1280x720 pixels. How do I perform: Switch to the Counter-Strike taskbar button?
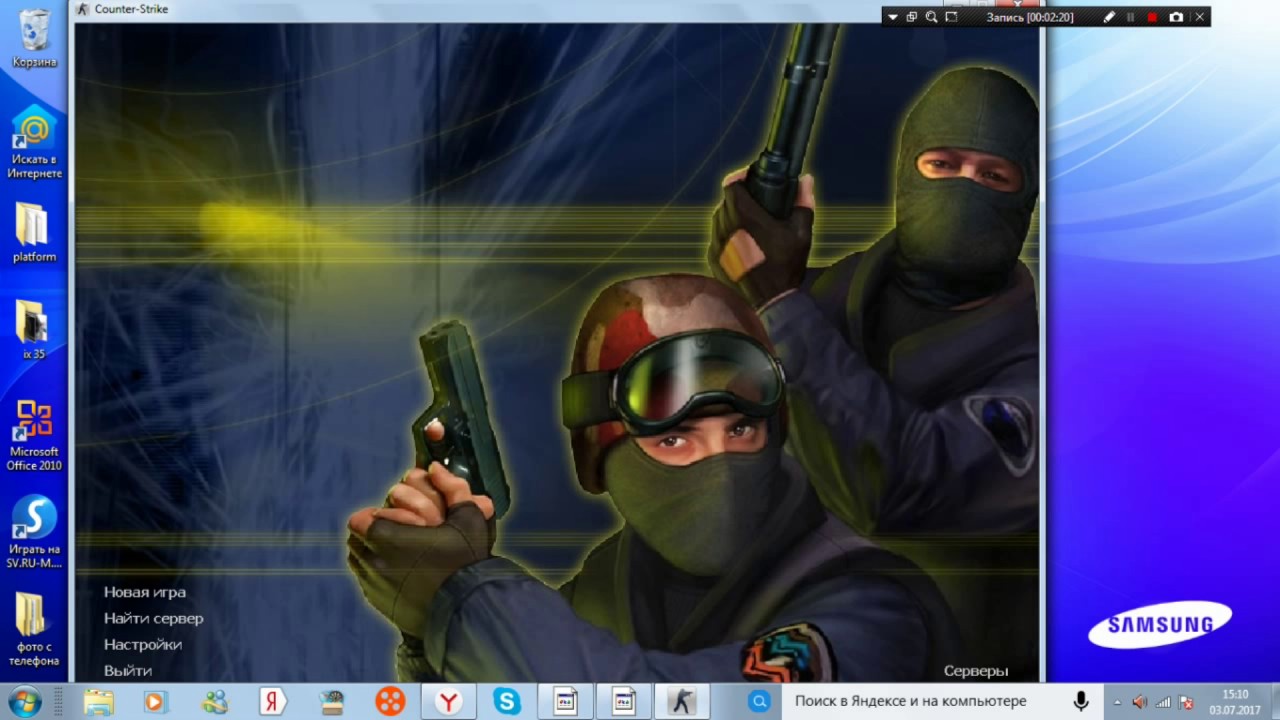click(x=682, y=701)
